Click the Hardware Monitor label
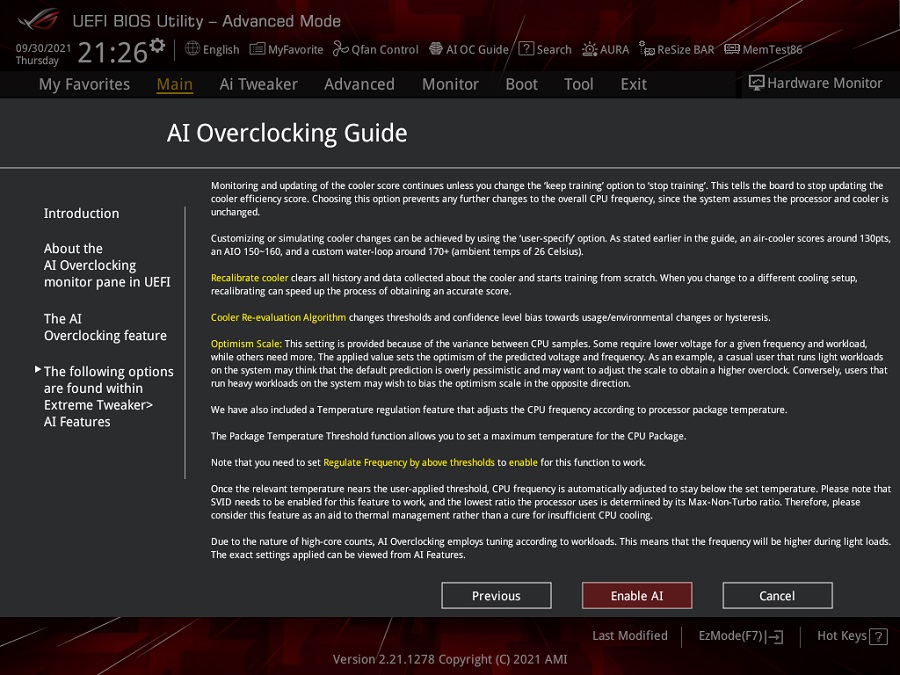The image size is (900, 675). tap(825, 83)
